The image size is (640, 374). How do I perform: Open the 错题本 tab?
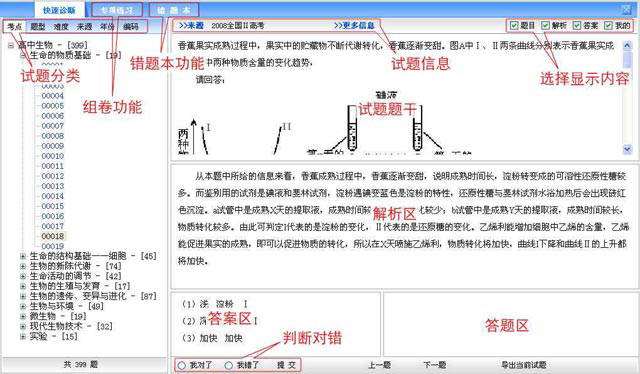point(173,10)
